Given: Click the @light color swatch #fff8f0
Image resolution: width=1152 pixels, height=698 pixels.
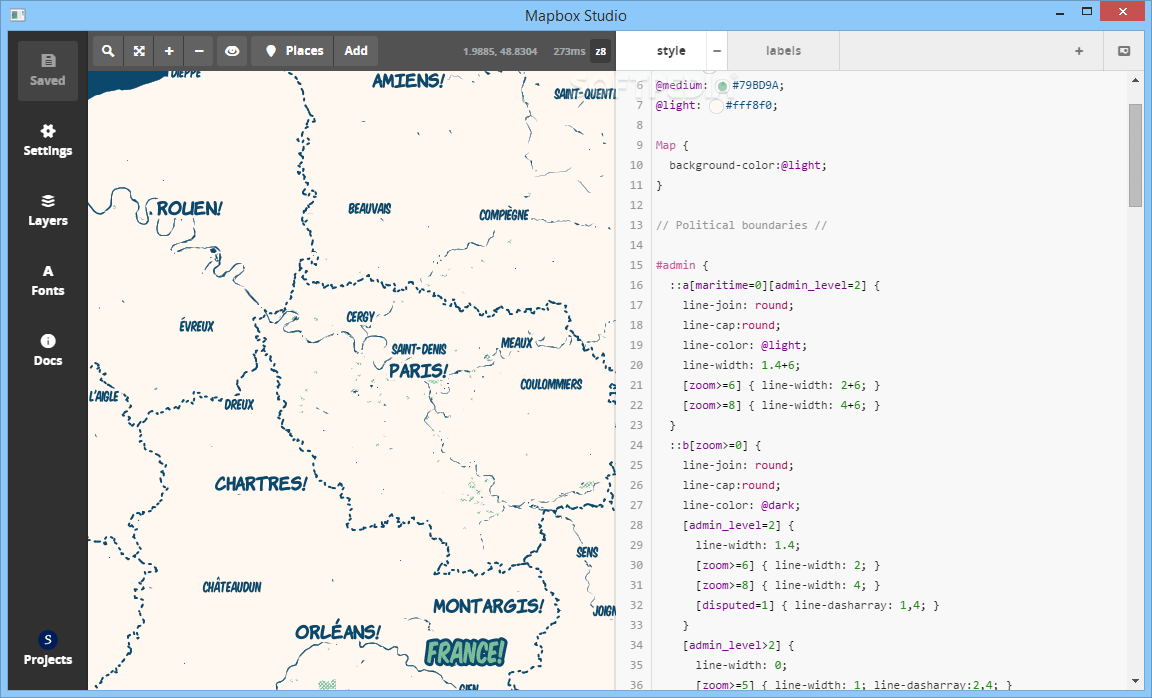Looking at the screenshot, I should pyautogui.click(x=716, y=106).
